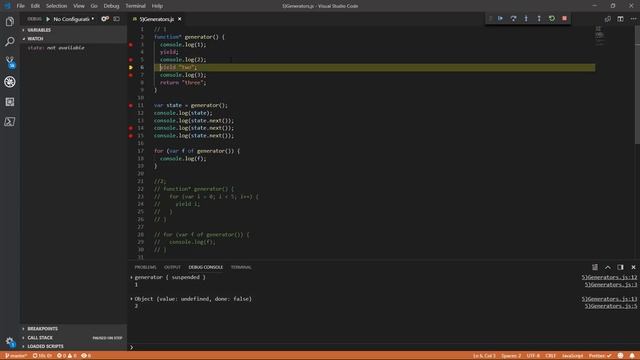Viewport: 640px width, 360px height.
Task: Expand the Call Stack section
Action: click(73, 338)
